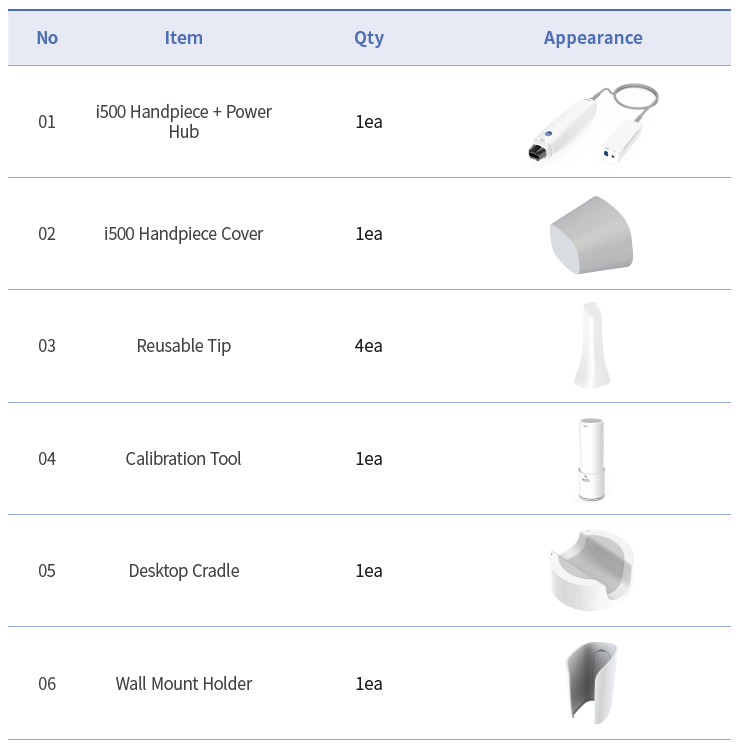Click row number 06
The image size is (745, 756).
point(47,684)
